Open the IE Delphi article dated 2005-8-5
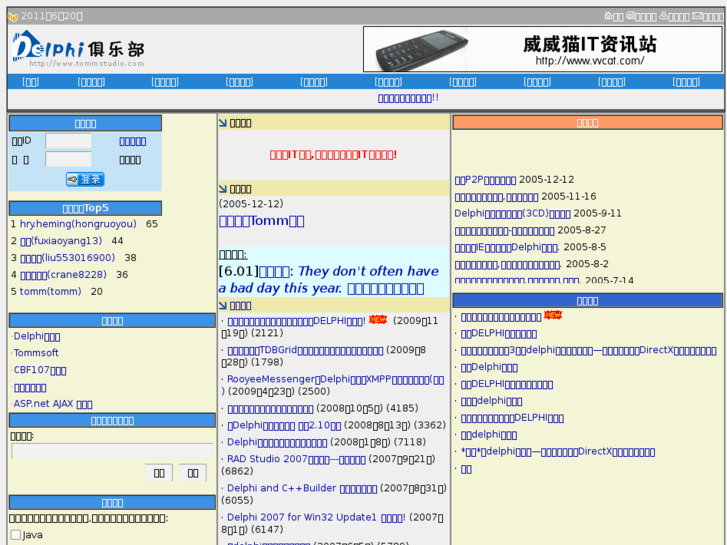The width and height of the screenshot is (727, 545). tap(507, 248)
